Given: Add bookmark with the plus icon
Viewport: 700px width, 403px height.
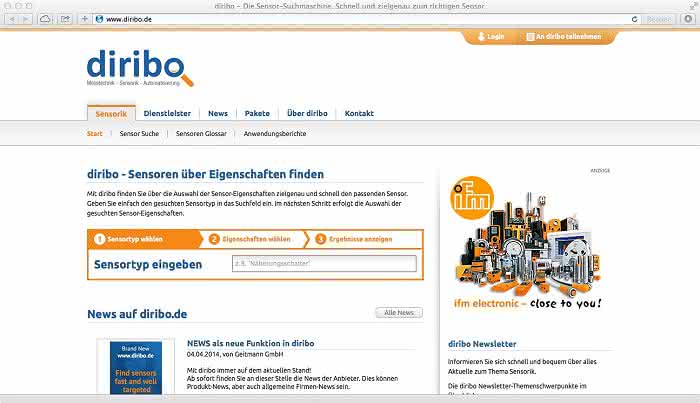Looking at the screenshot, I should click(84, 19).
